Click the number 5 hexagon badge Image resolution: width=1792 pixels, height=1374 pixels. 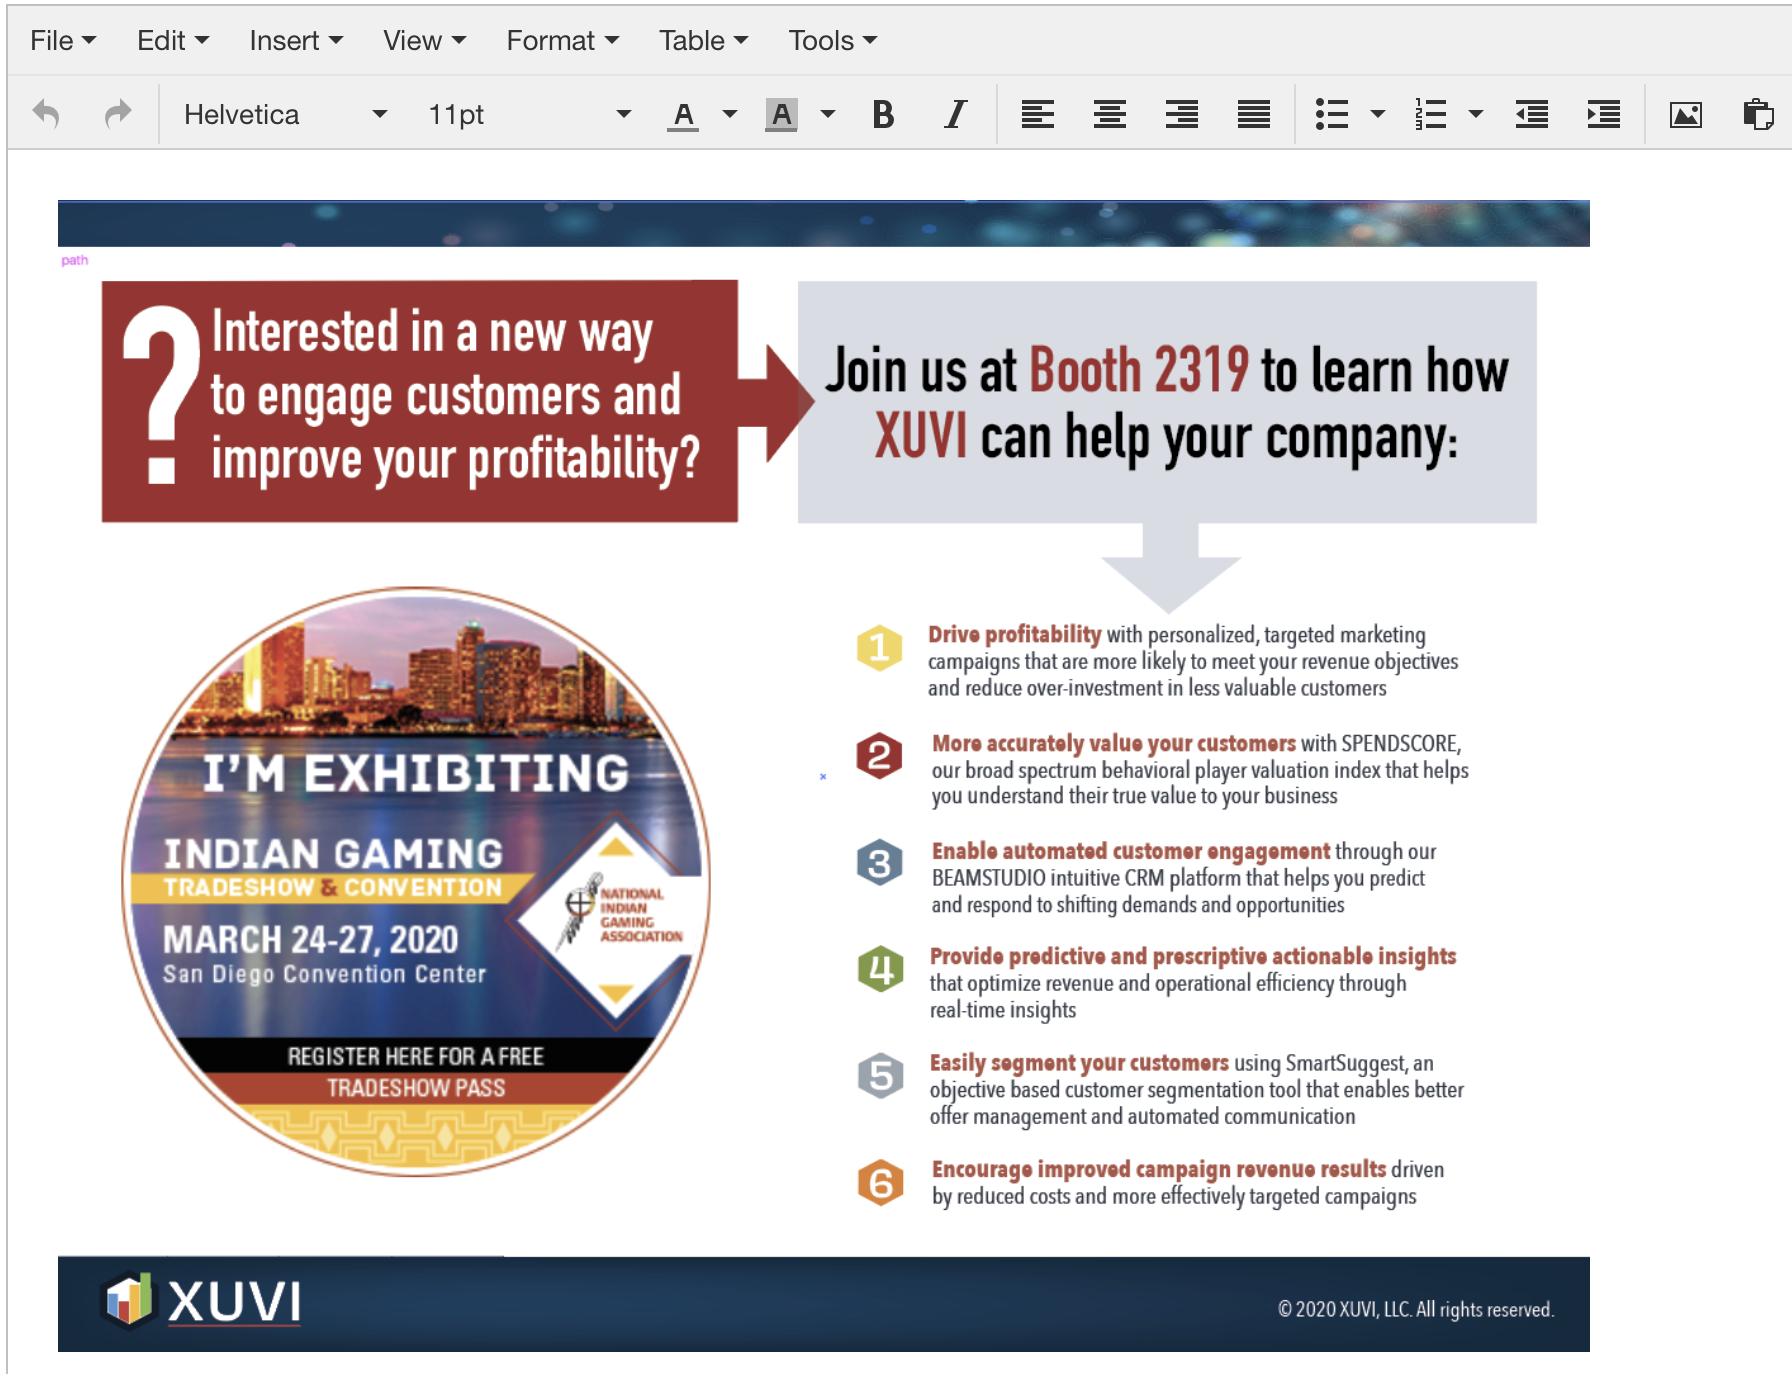pos(881,1076)
